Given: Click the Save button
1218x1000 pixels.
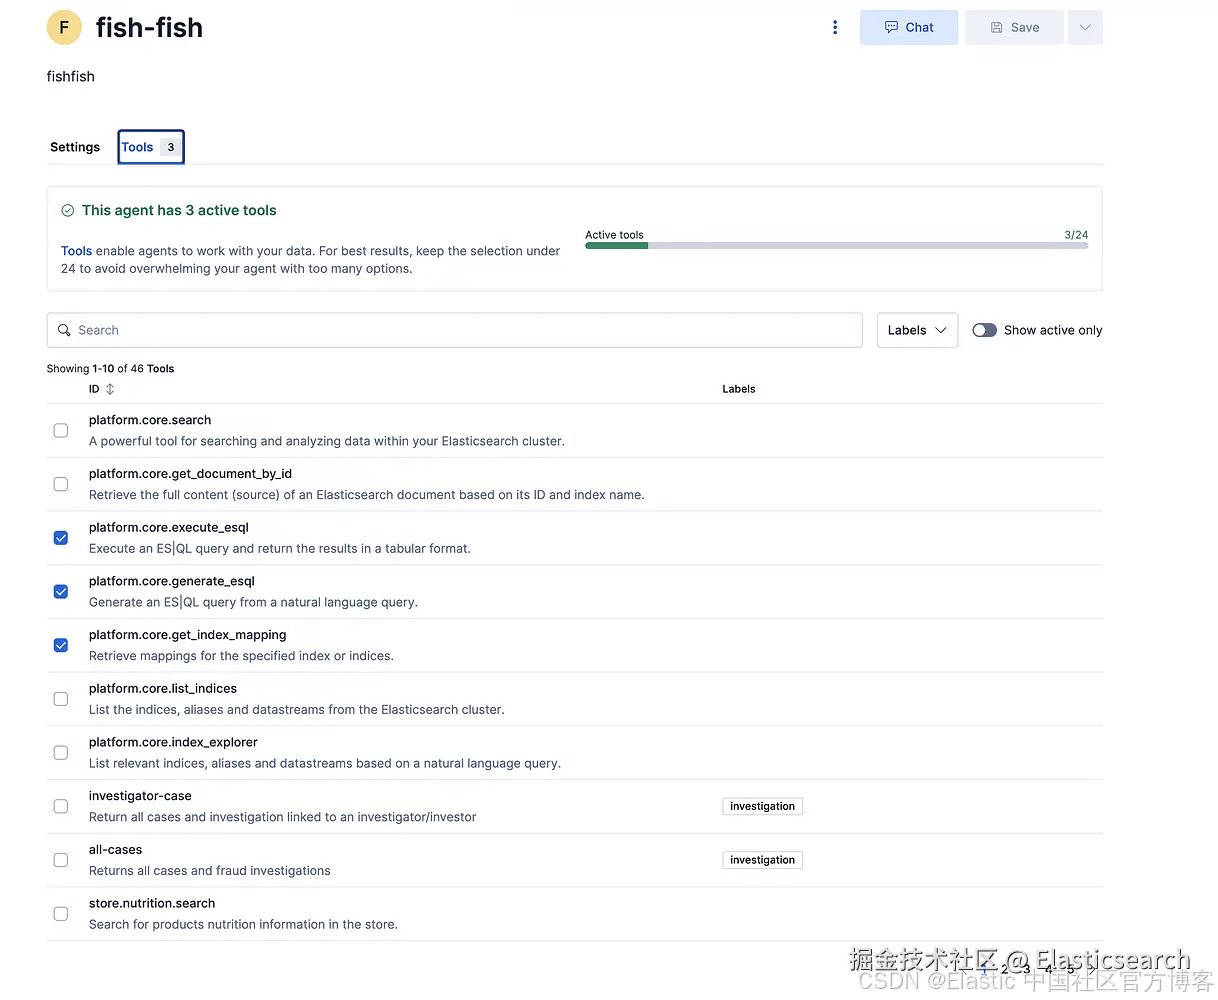Looking at the screenshot, I should (x=1014, y=27).
